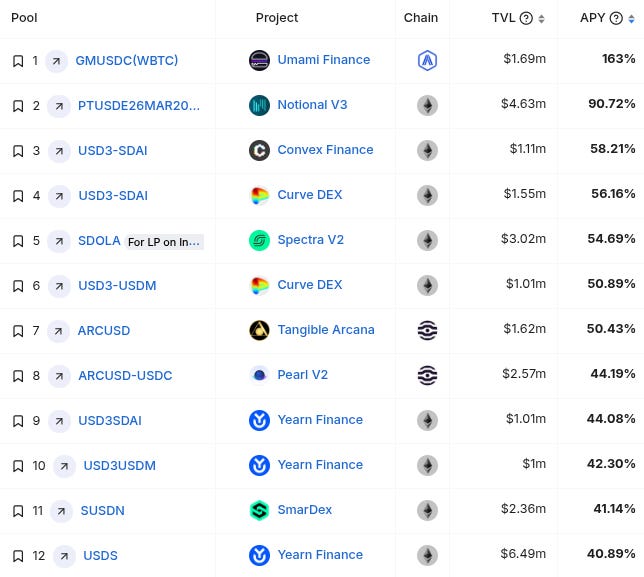644x577 pixels.
Task: Click Arbitrum chain icon in GMUSDC row
Action: [x=427, y=60]
